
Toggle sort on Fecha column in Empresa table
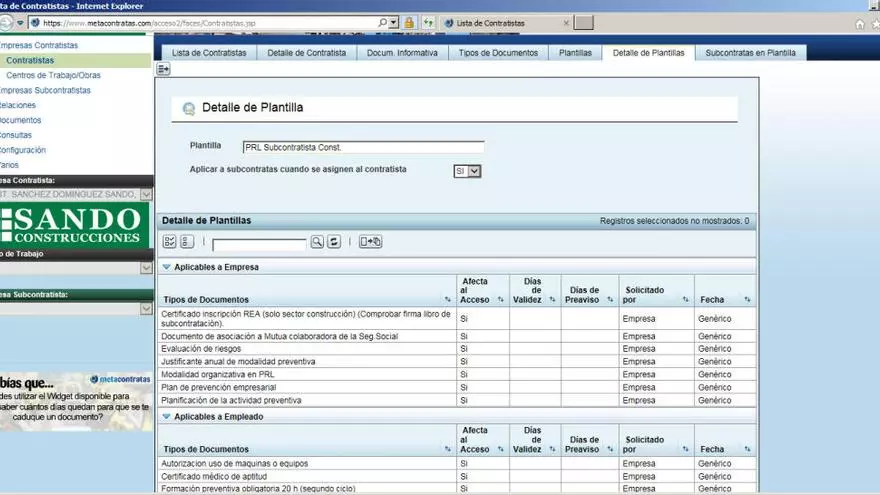747,300
